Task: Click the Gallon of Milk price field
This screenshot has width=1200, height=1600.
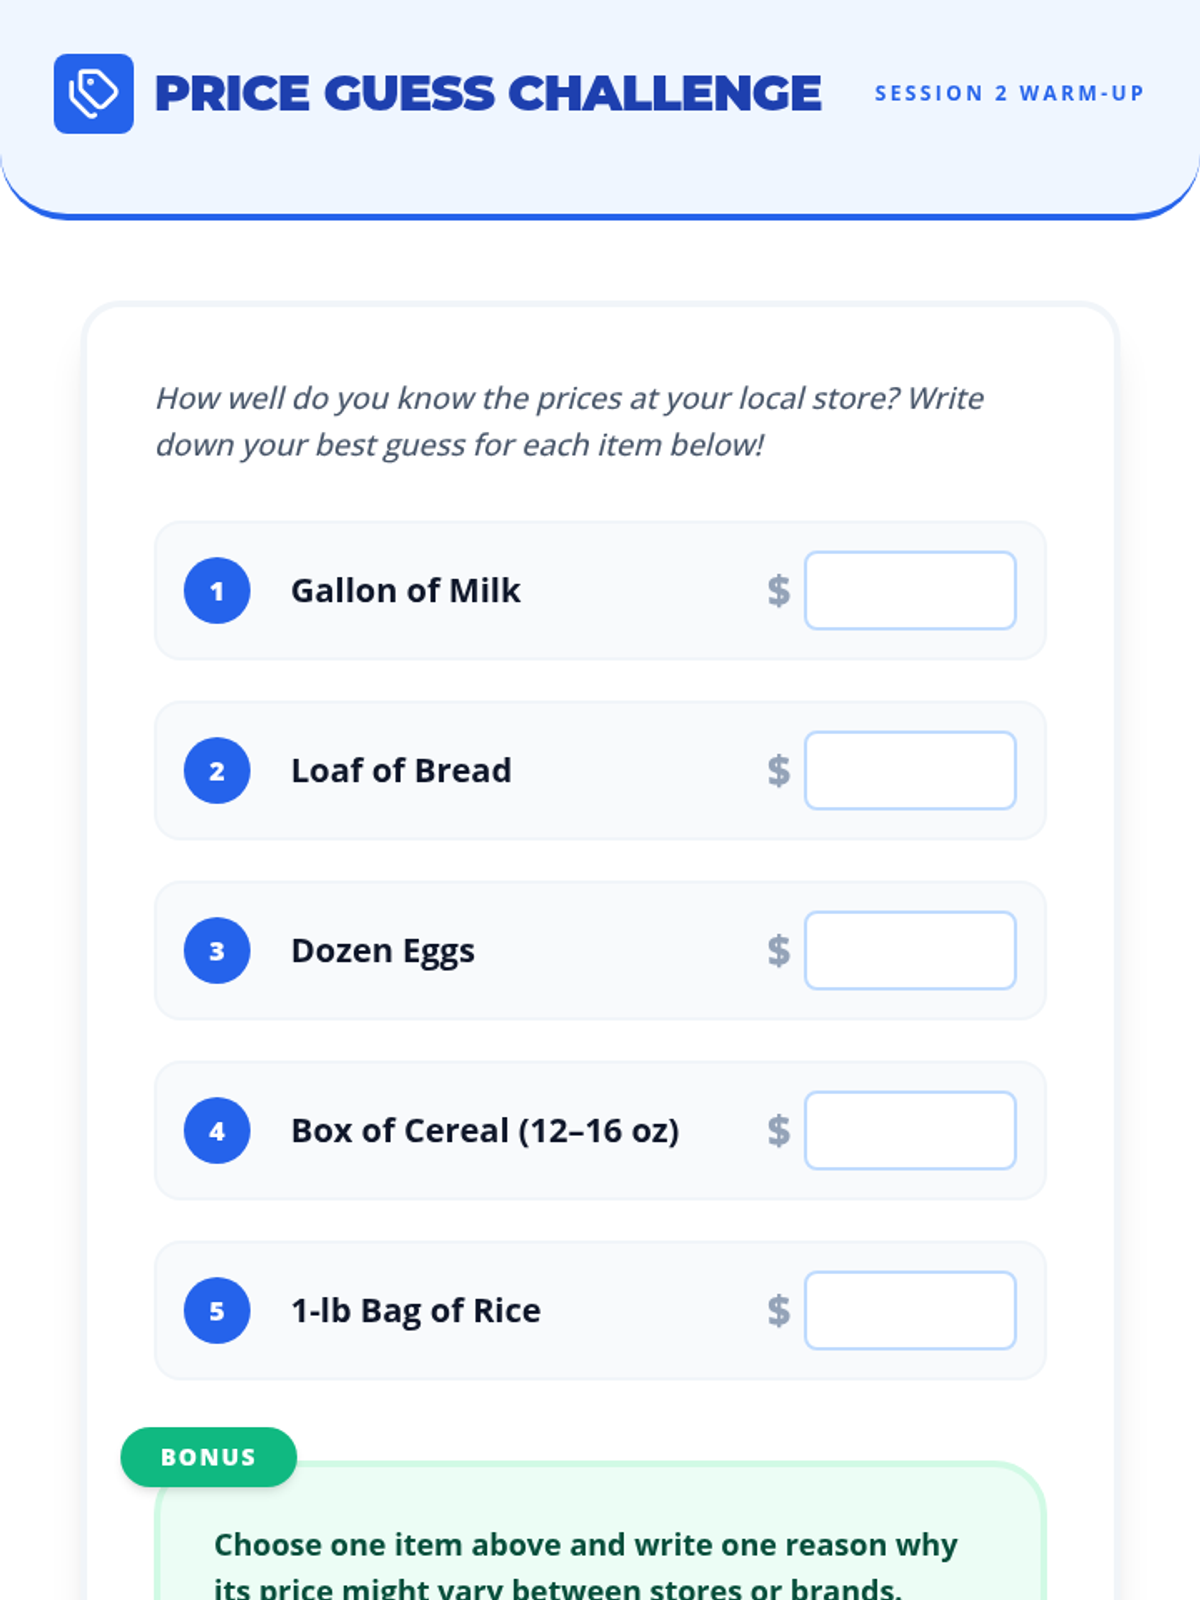Action: (x=909, y=590)
